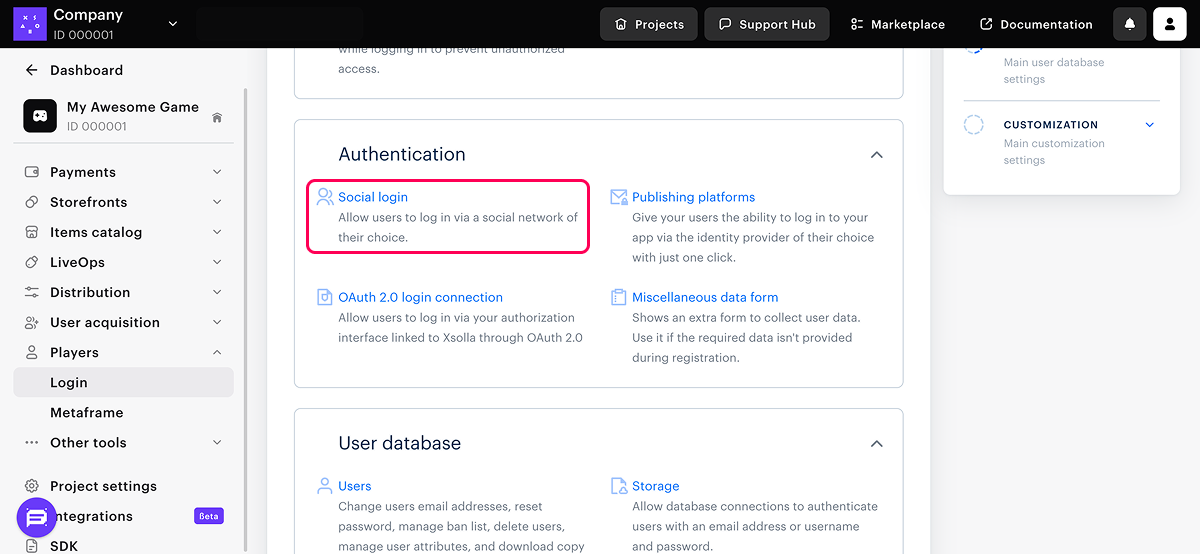The width and height of the screenshot is (1200, 554).
Task: Expand the Payments sidebar section
Action: tap(217, 172)
